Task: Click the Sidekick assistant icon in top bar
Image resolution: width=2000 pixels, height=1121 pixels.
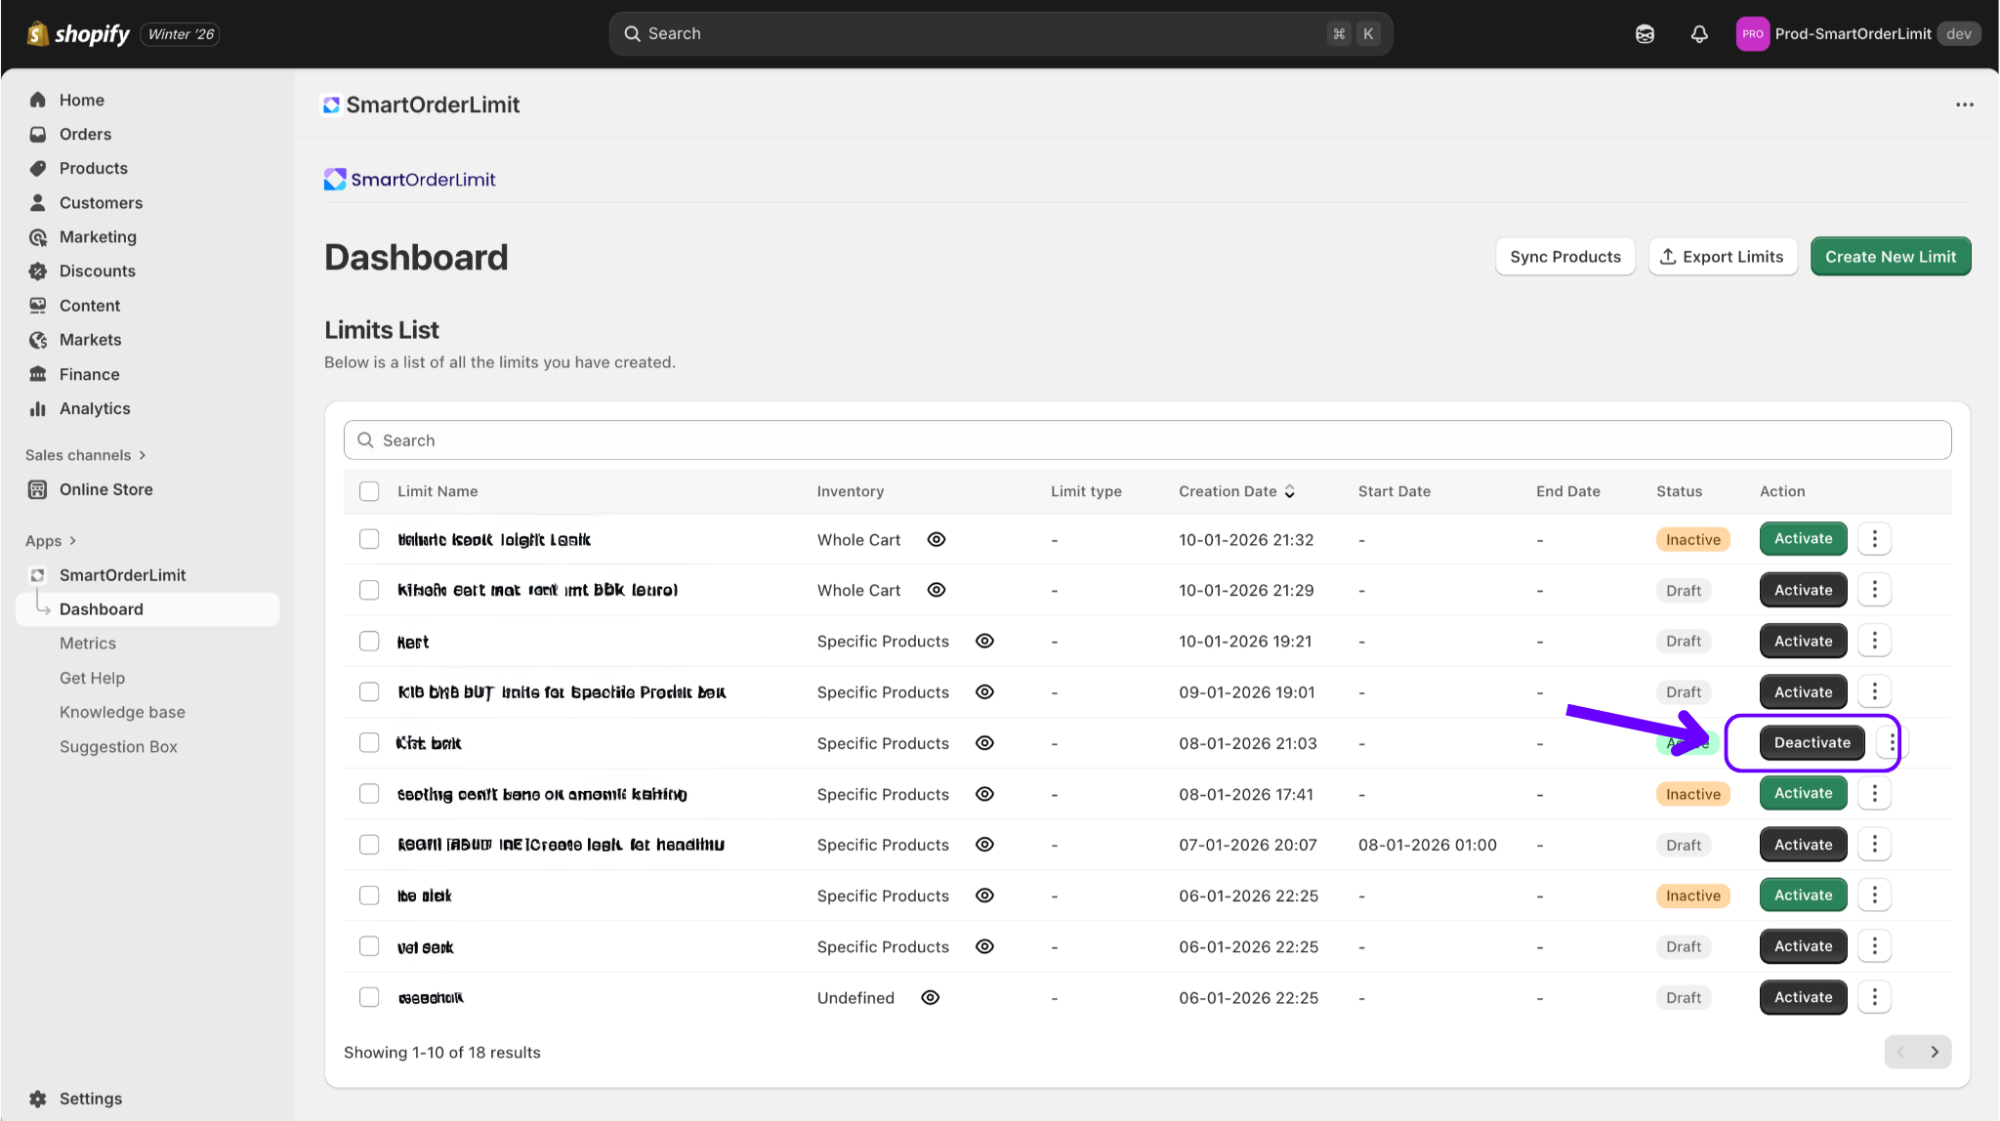Action: 1645,34
